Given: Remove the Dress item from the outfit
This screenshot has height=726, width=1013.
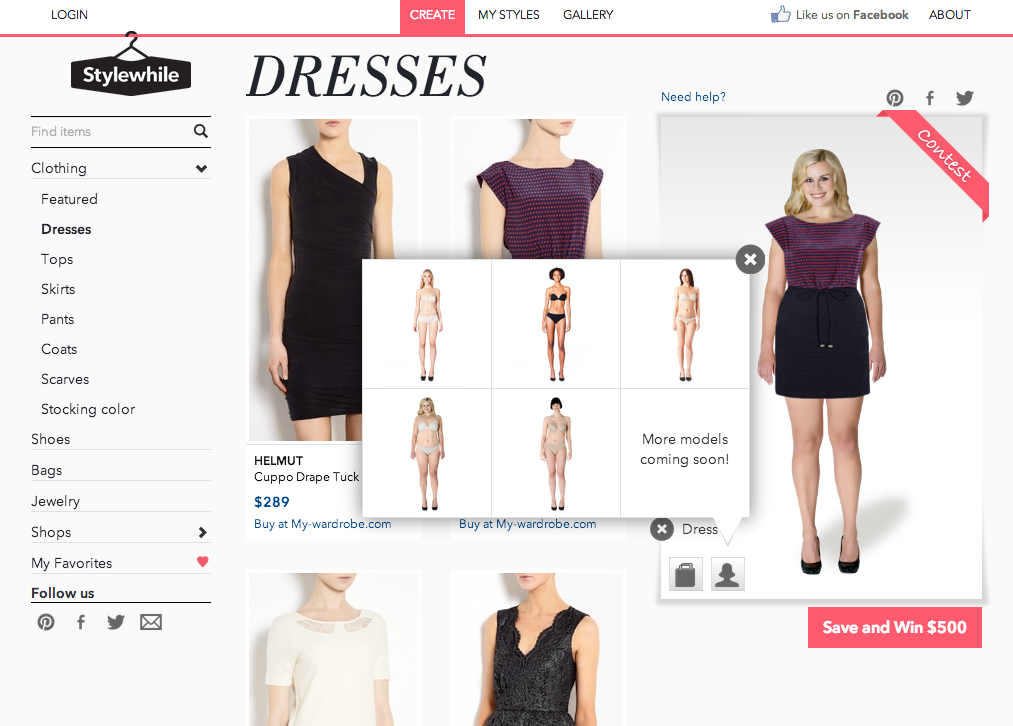Looking at the screenshot, I should click(662, 529).
